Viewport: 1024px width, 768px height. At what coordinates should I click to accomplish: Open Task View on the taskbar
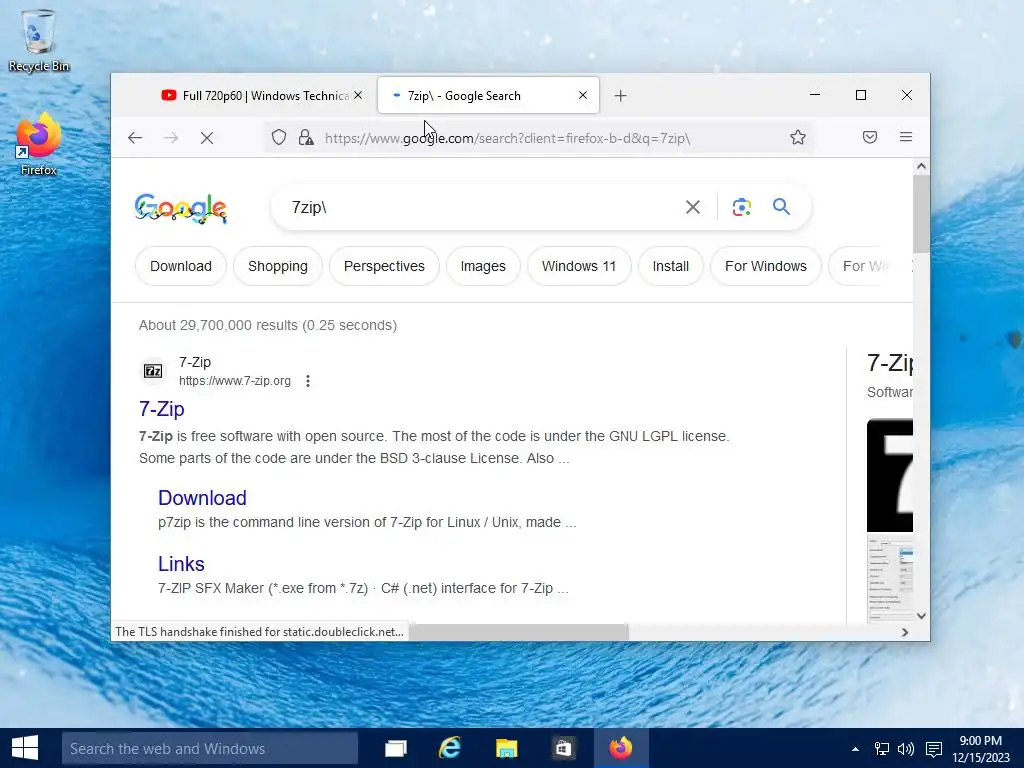coord(396,748)
